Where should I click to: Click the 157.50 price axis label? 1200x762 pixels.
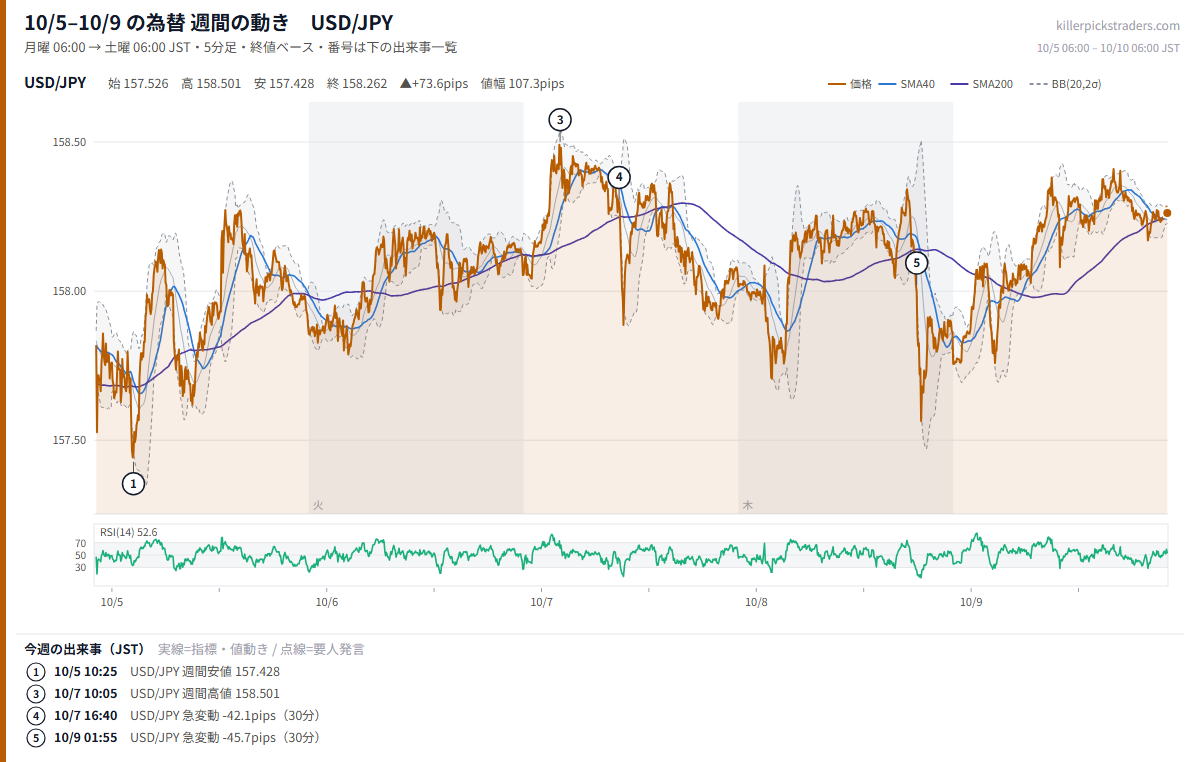69,440
